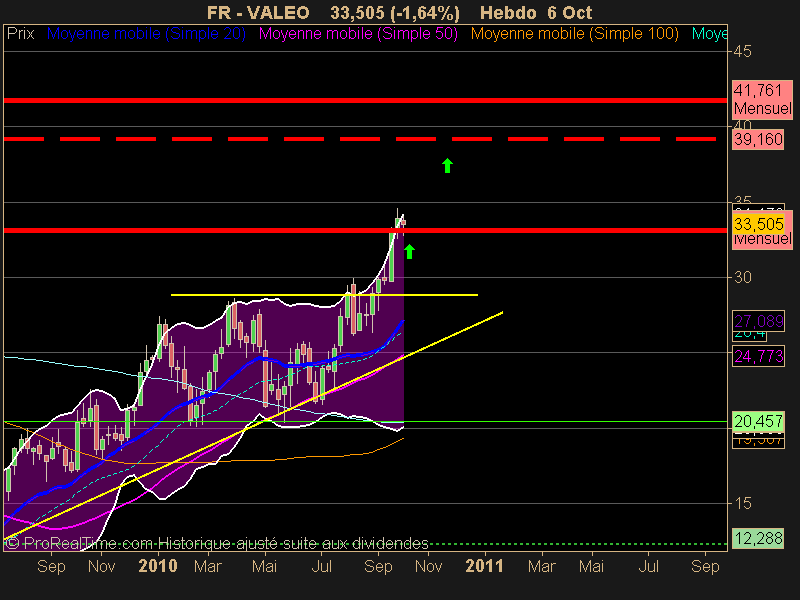Click the 24,773 magenta price label

pyautogui.click(x=758, y=356)
